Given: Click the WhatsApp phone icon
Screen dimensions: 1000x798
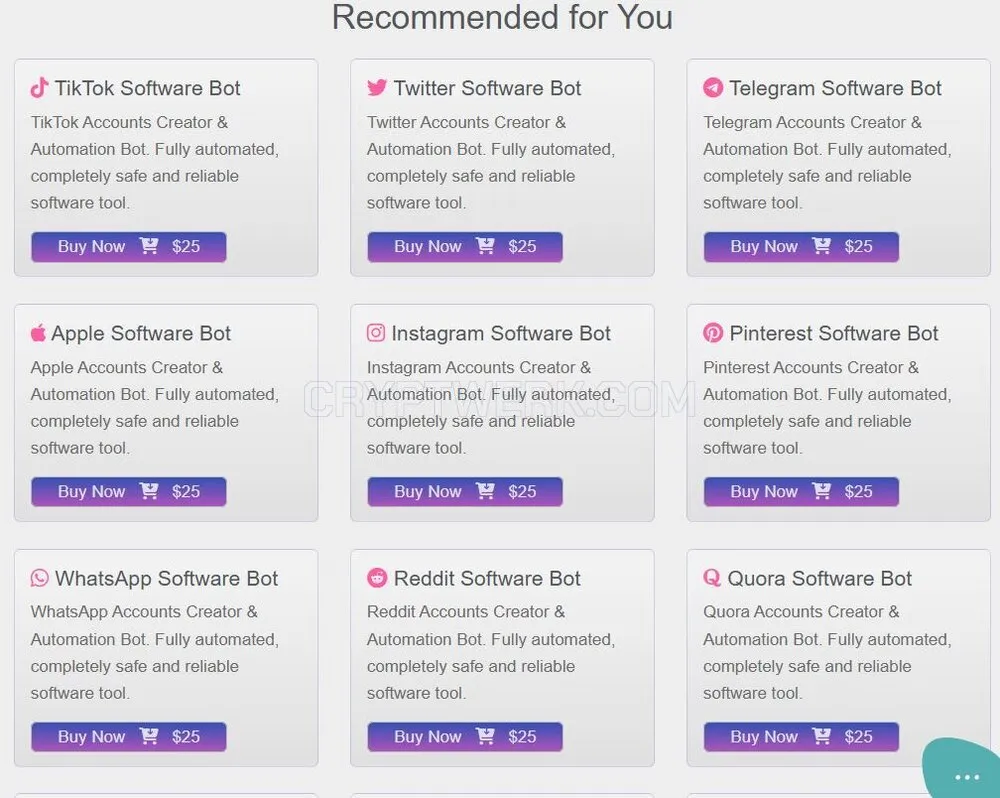Looking at the screenshot, I should [x=40, y=577].
